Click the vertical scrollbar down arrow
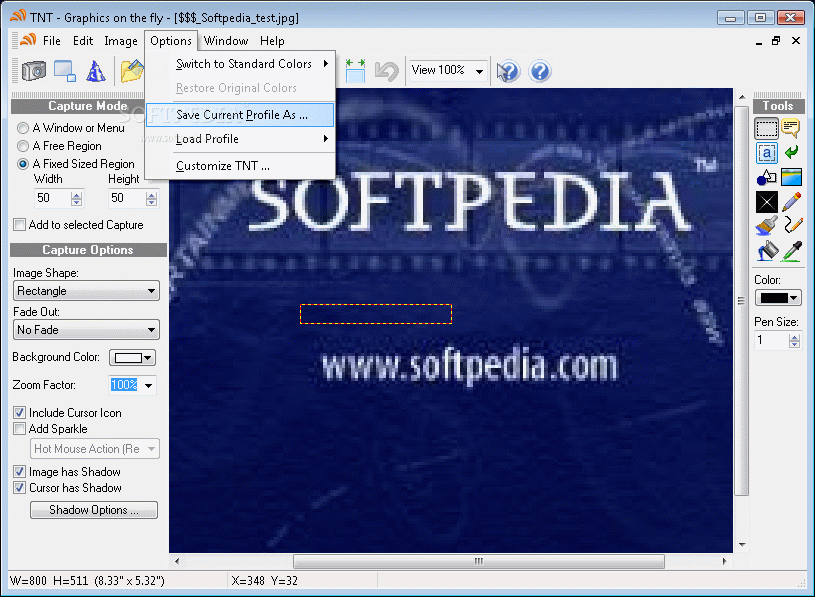This screenshot has width=815, height=597. pos(742,545)
